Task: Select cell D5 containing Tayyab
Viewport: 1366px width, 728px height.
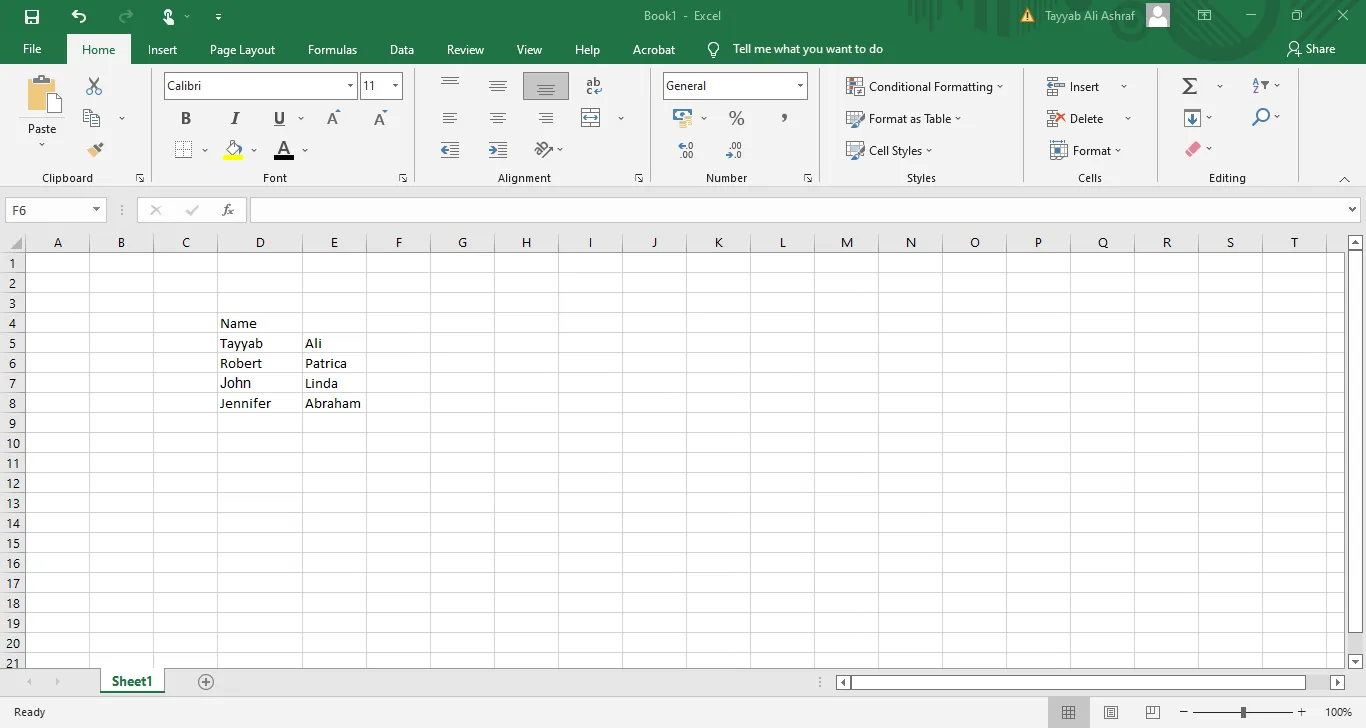Action: (259, 343)
